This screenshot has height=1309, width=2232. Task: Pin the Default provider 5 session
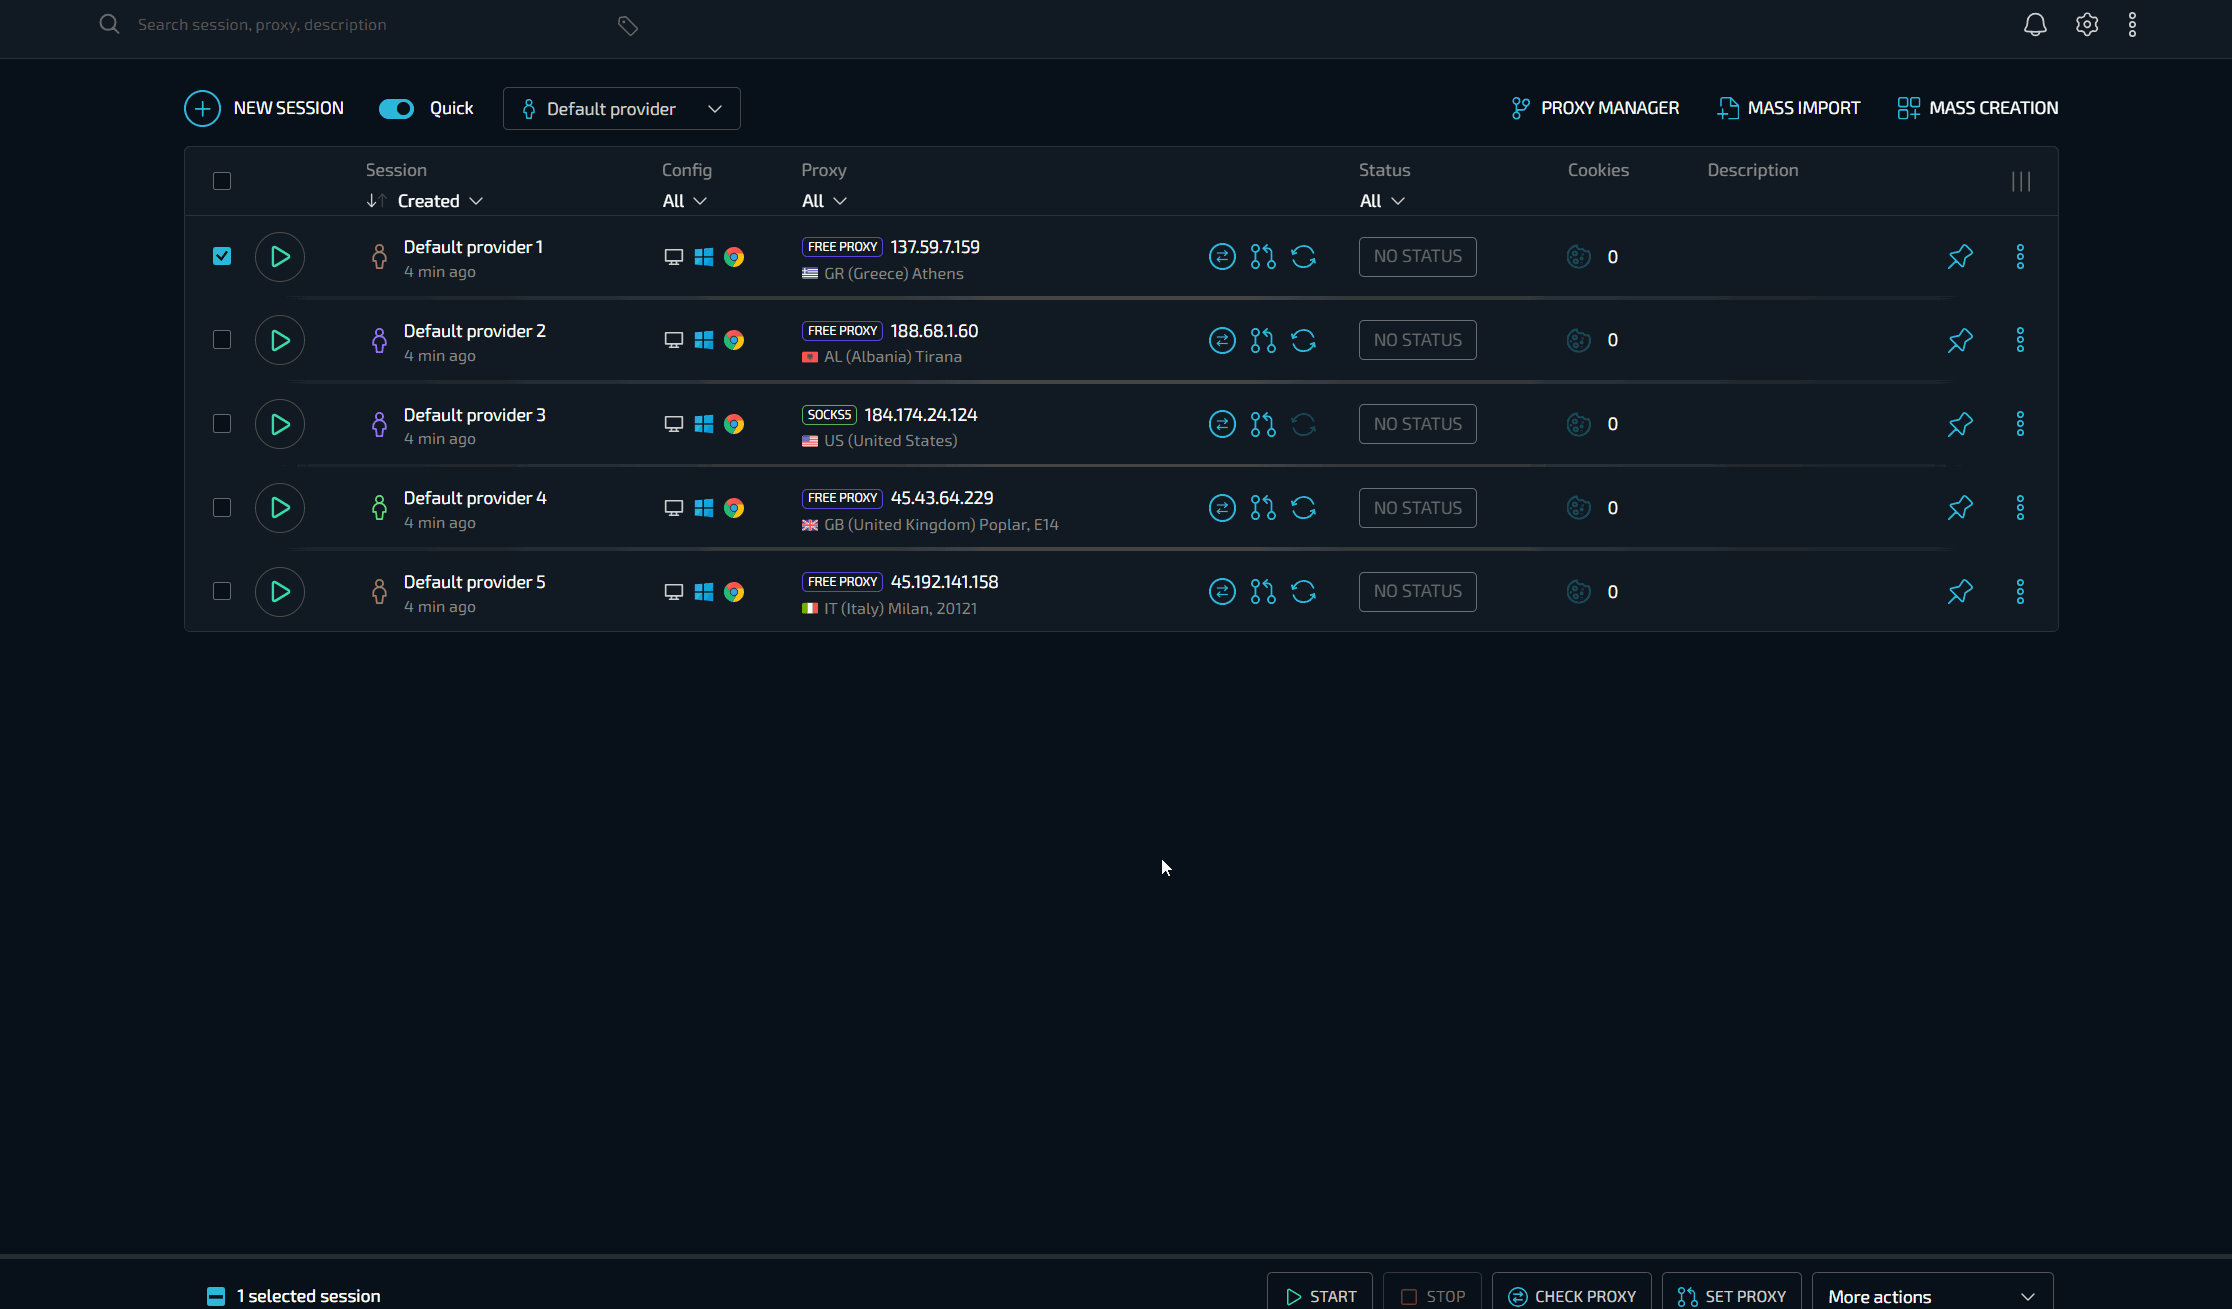click(x=1960, y=592)
